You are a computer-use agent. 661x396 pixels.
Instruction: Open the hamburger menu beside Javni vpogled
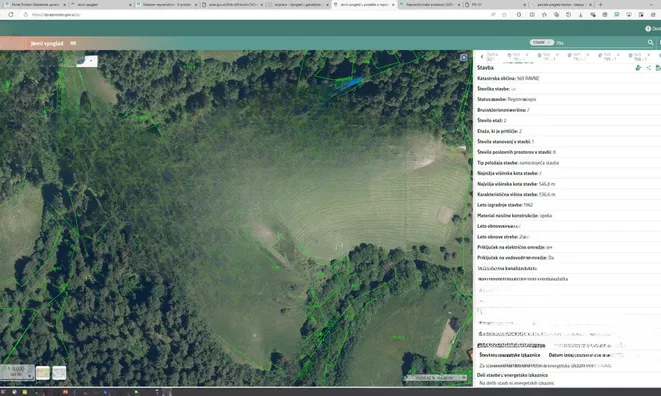(x=73, y=43)
